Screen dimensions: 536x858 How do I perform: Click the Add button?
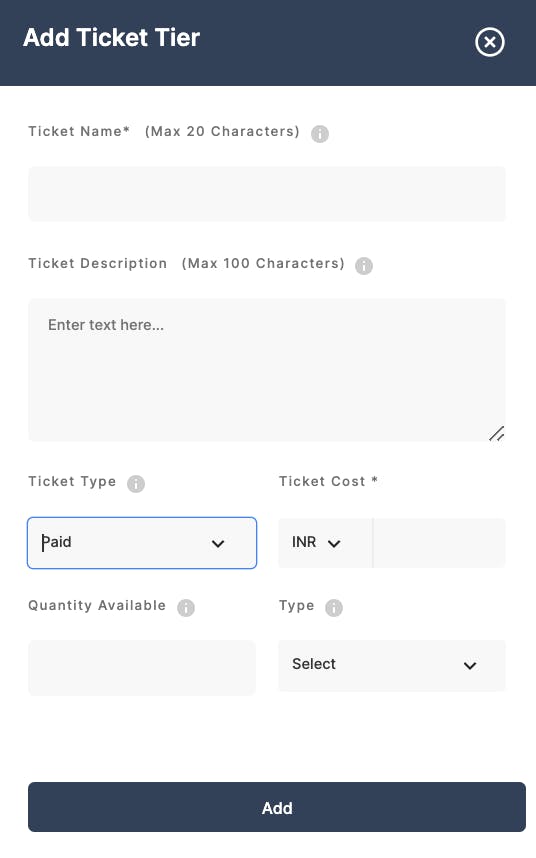277,807
